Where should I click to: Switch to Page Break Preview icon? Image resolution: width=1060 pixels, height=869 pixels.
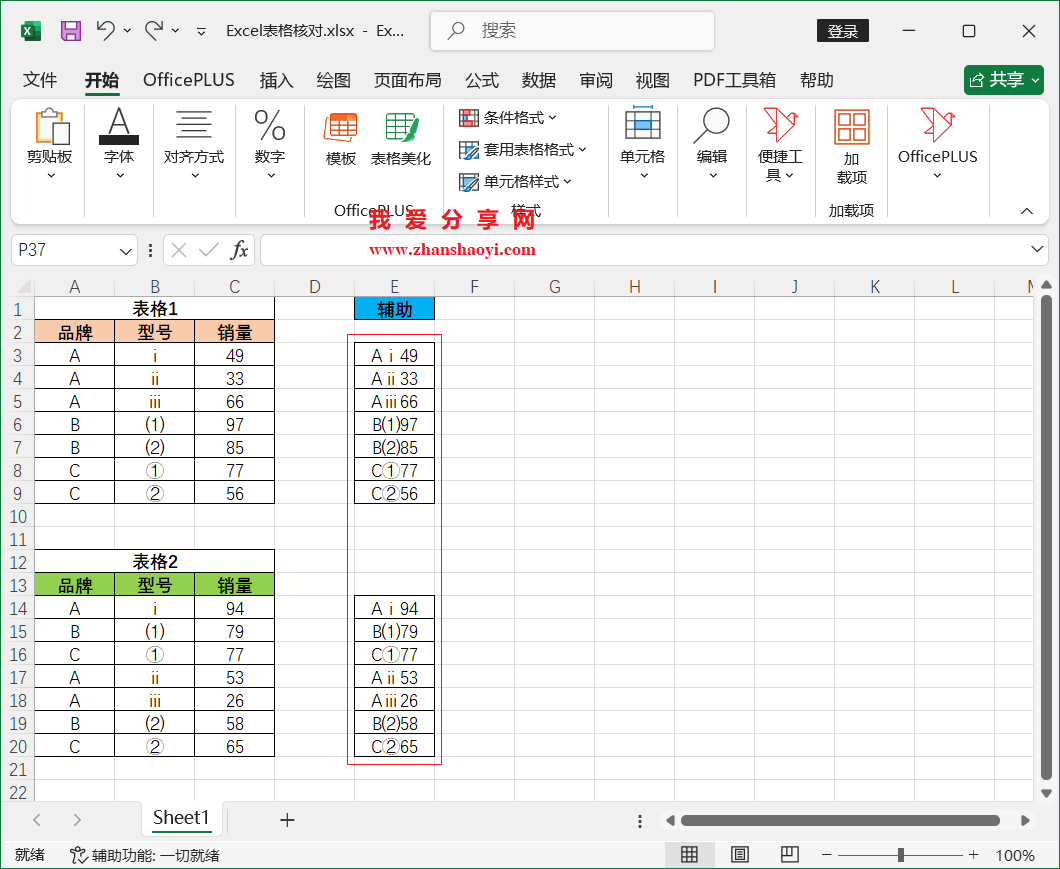pyautogui.click(x=790, y=854)
